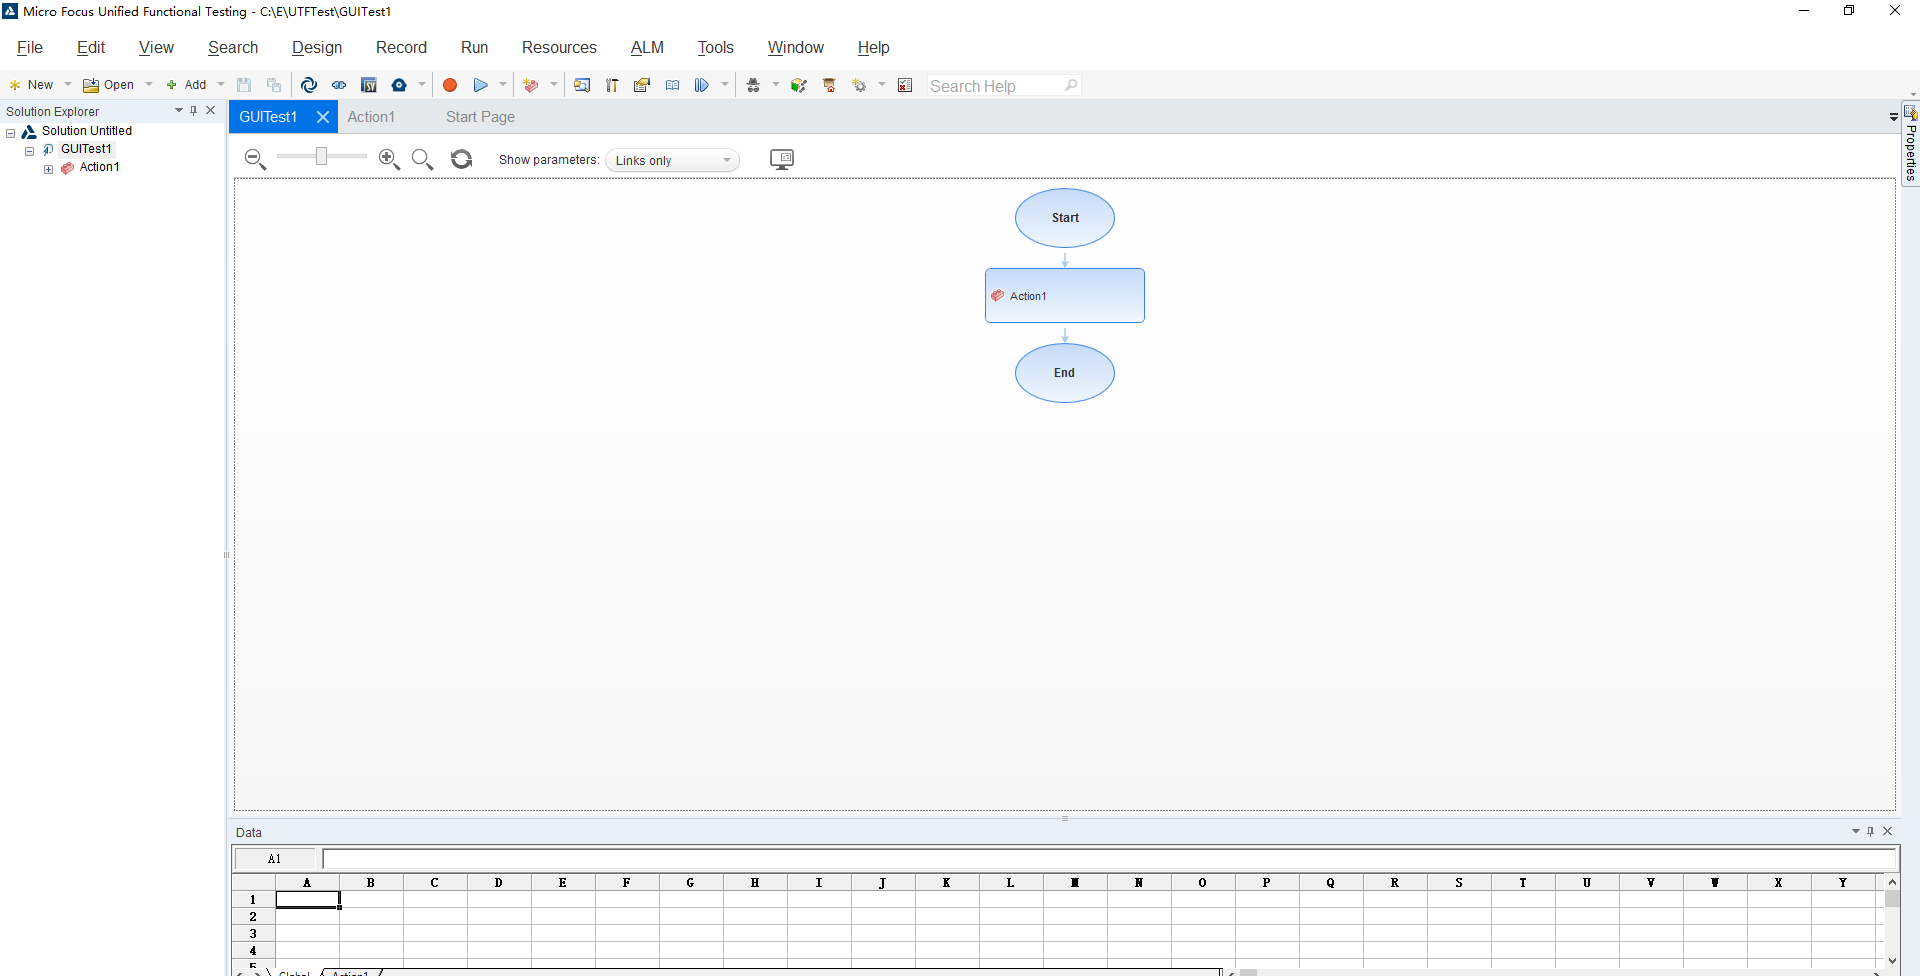Click the red-checkmark sheet icon beside Search Help

(906, 85)
